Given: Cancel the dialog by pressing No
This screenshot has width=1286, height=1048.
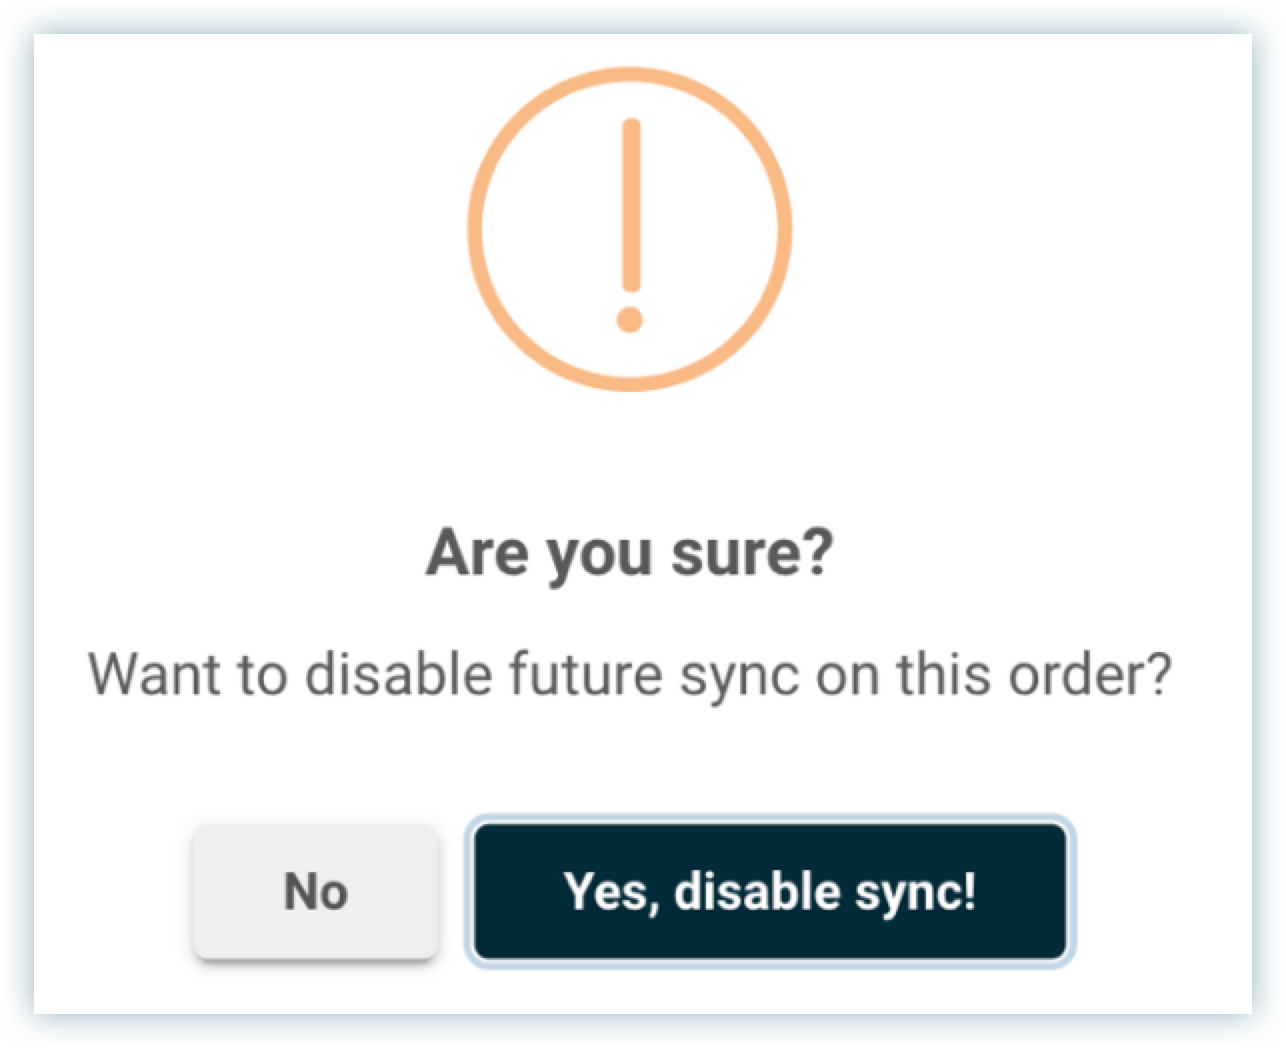Looking at the screenshot, I should [315, 891].
